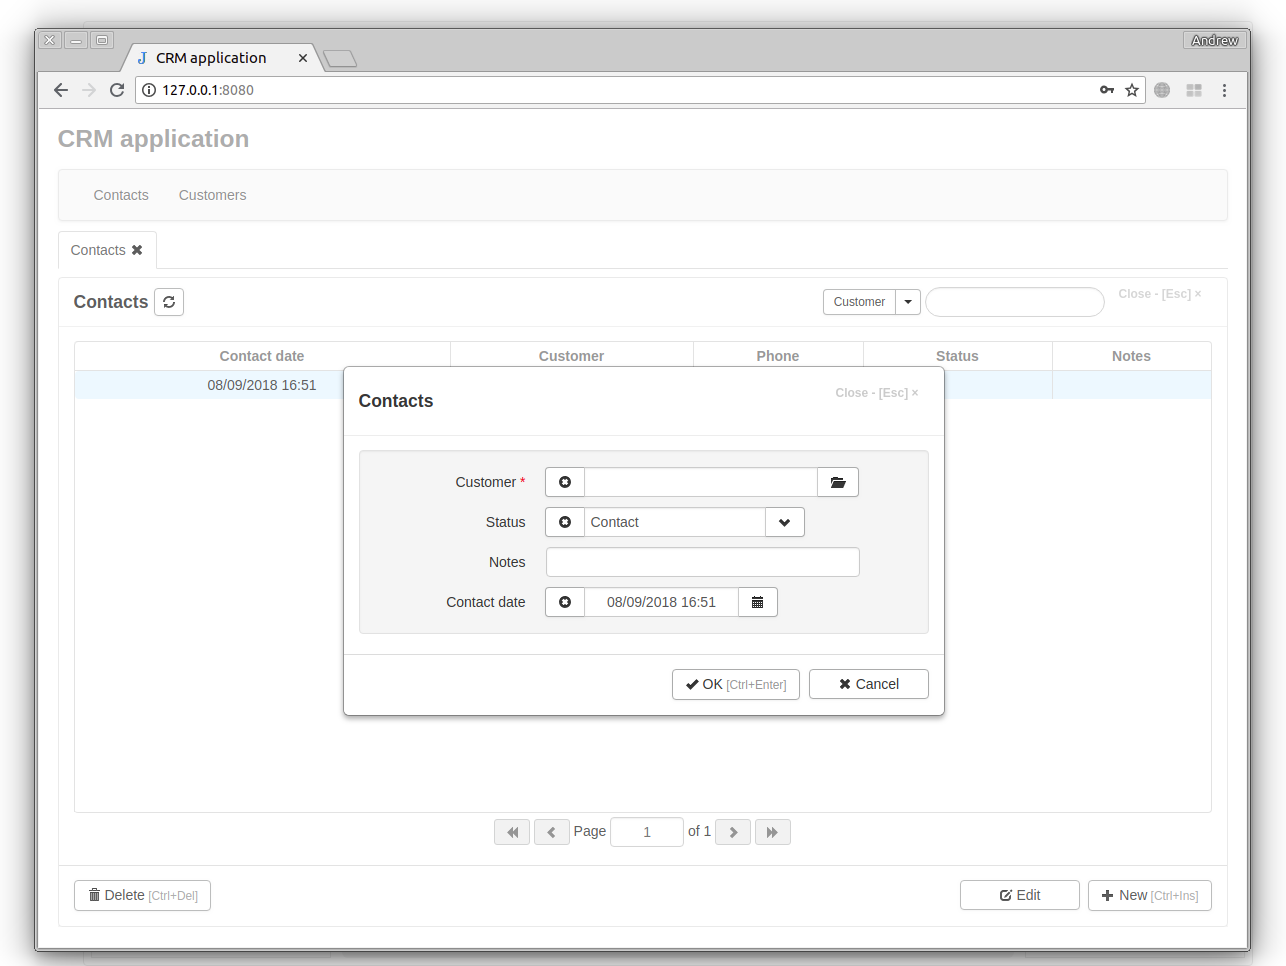The width and height of the screenshot is (1286, 966).
Task: Click the Customer filter button
Action: [x=859, y=302]
